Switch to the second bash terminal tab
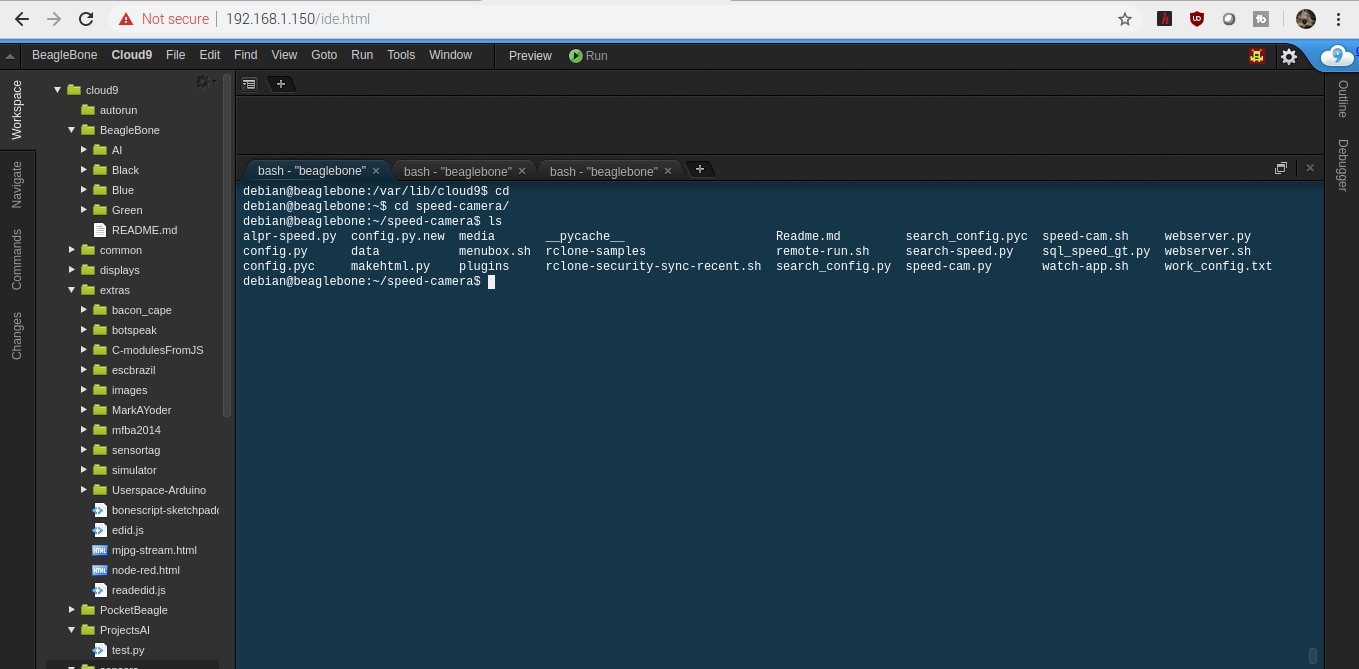Image resolution: width=1359 pixels, height=669 pixels. click(x=457, y=171)
